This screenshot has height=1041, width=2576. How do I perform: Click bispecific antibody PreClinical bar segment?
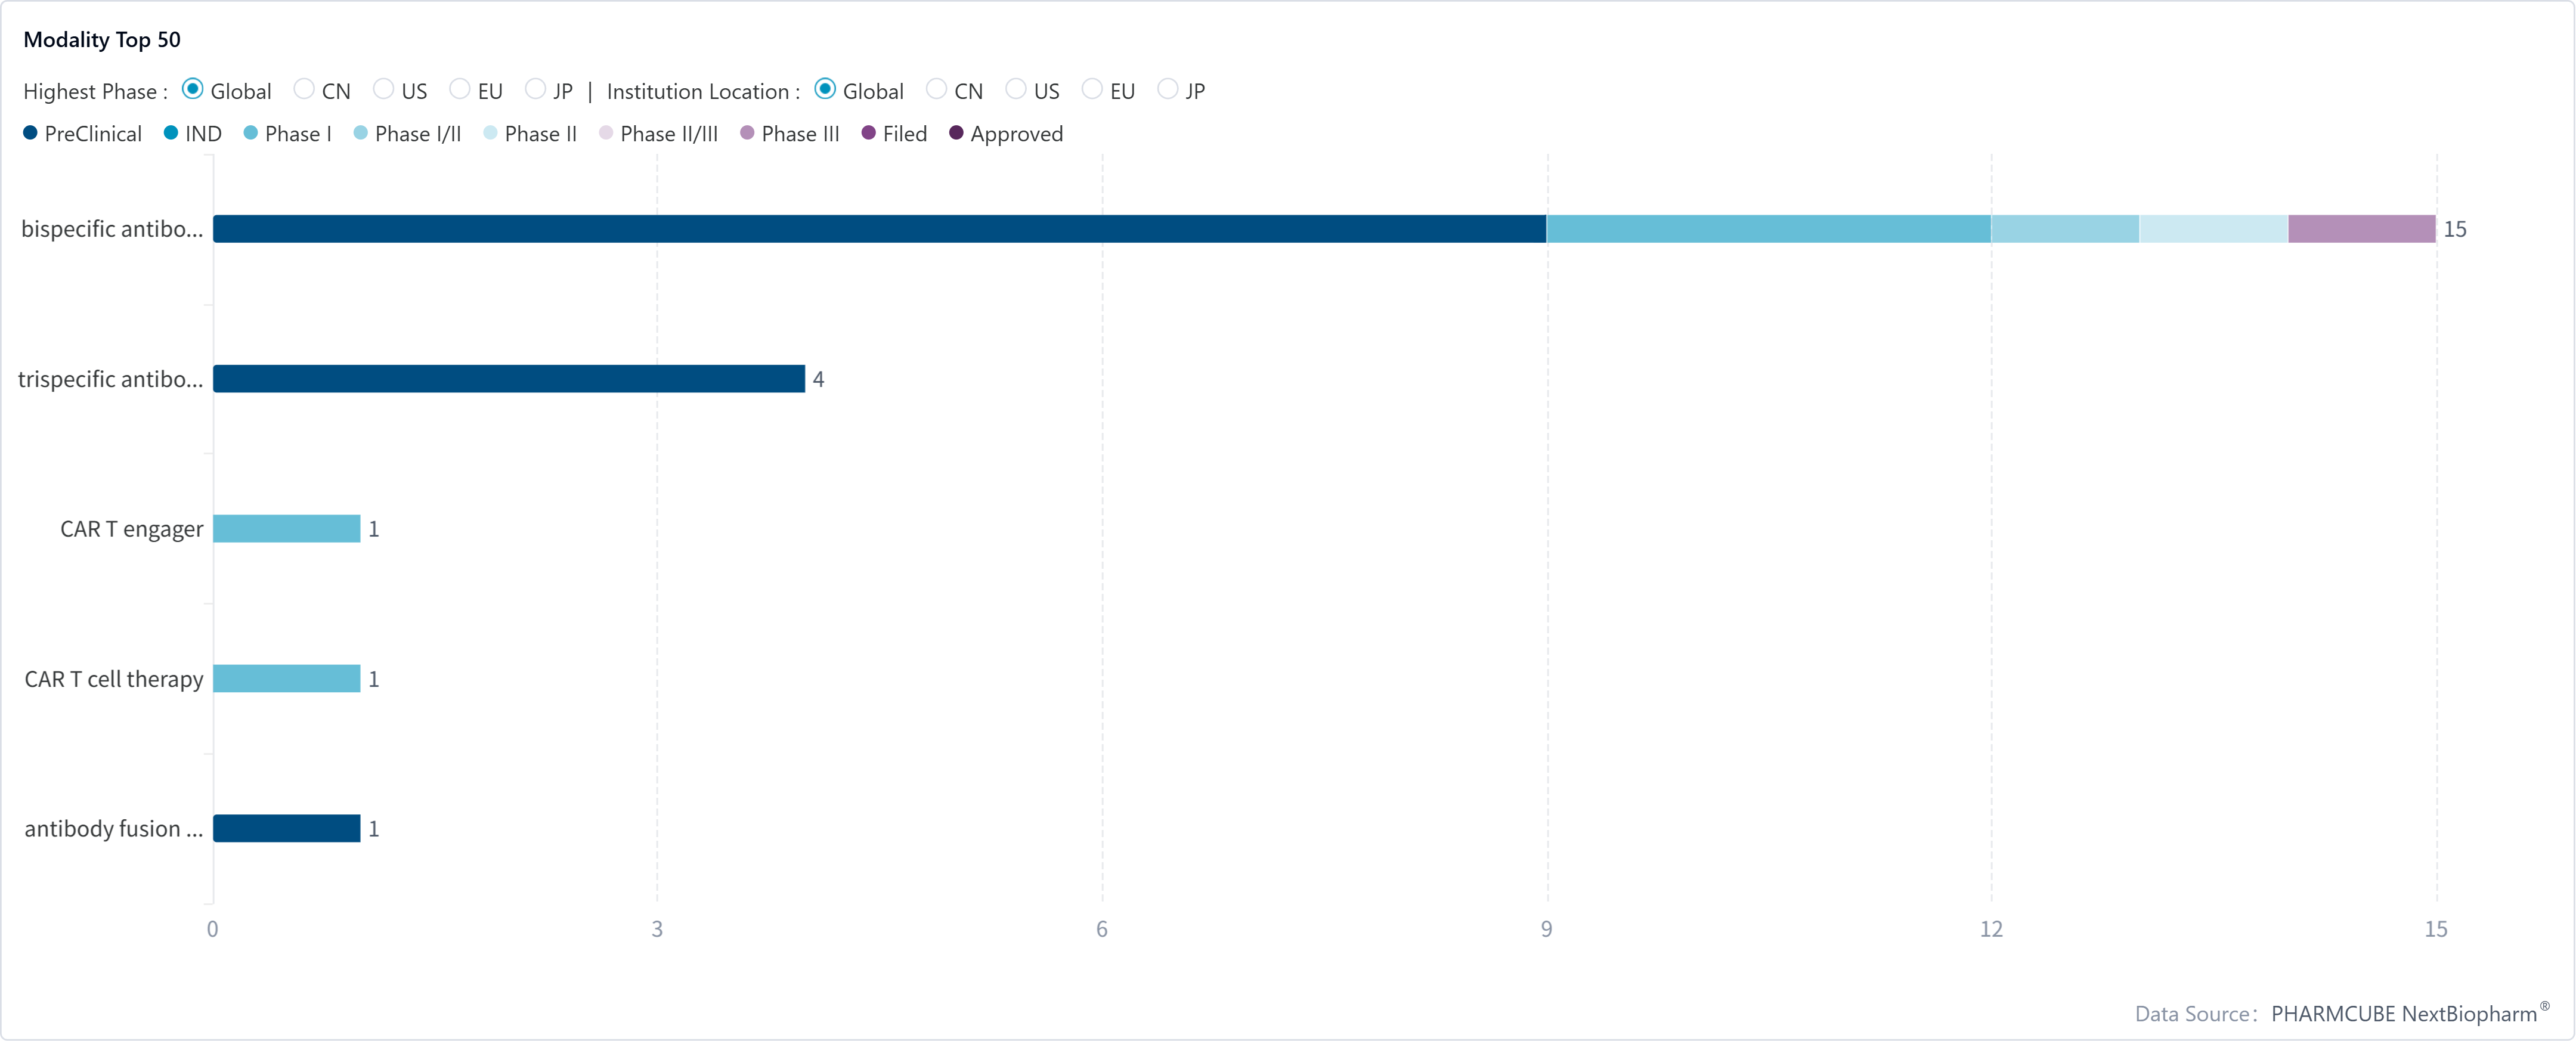coord(880,229)
